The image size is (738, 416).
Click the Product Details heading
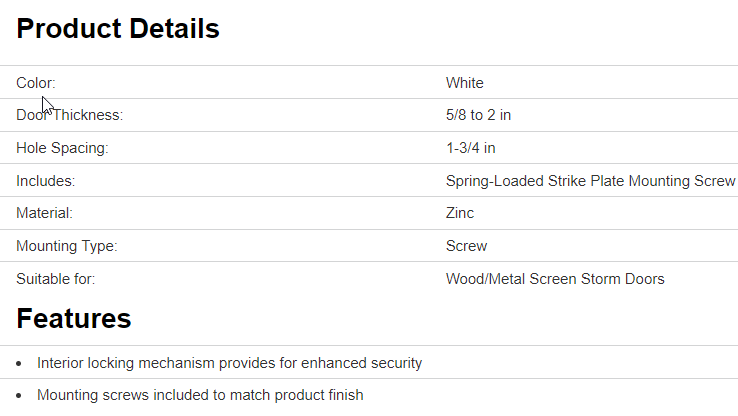(118, 29)
